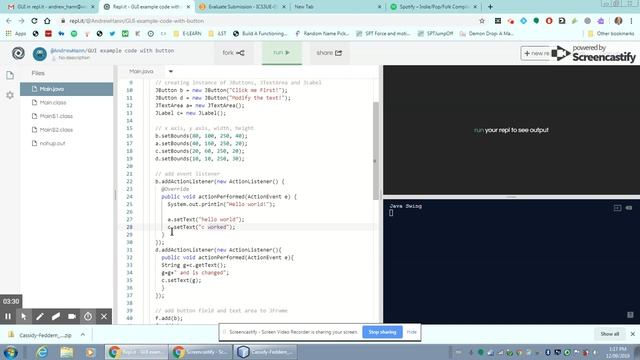This screenshot has width=640, height=360.
Task: Expand the downloaded zip file options chevron
Action: coord(83,335)
